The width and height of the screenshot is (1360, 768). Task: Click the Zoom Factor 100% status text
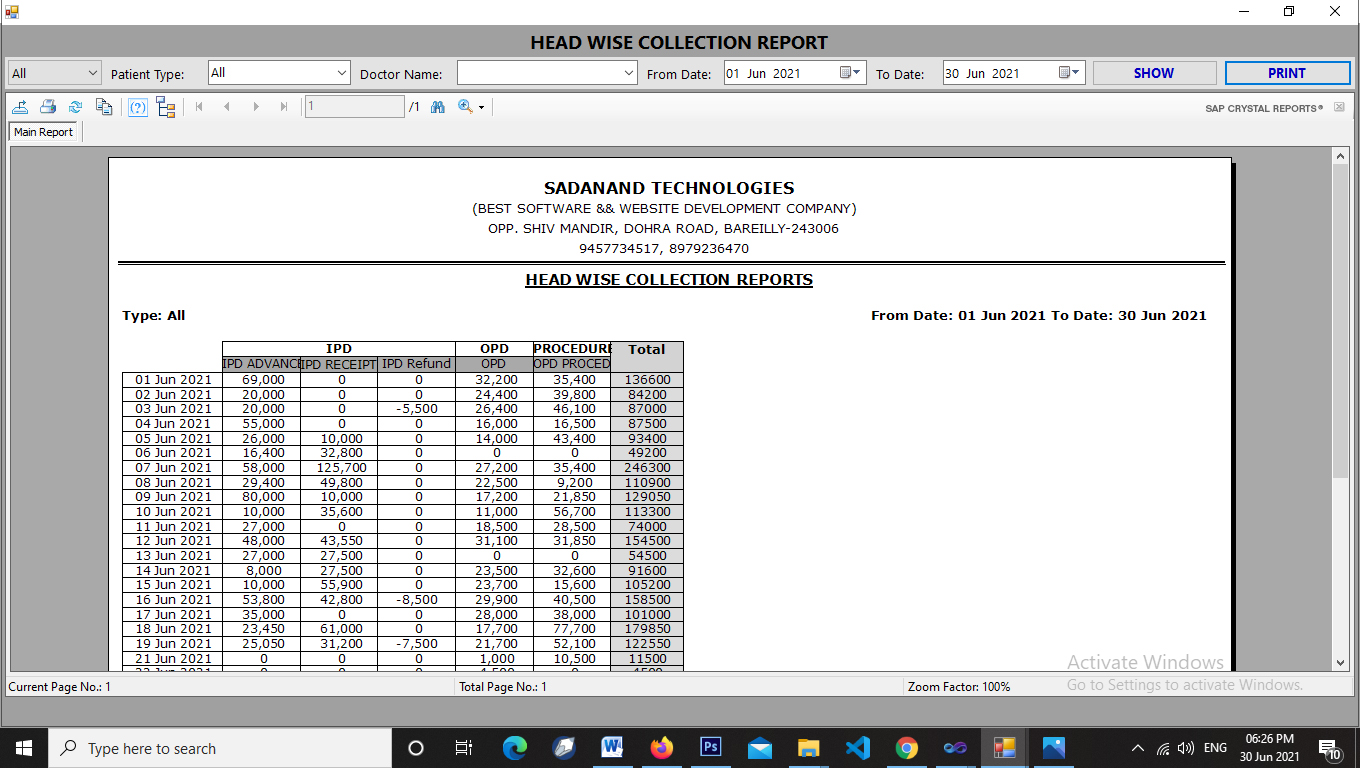point(959,687)
